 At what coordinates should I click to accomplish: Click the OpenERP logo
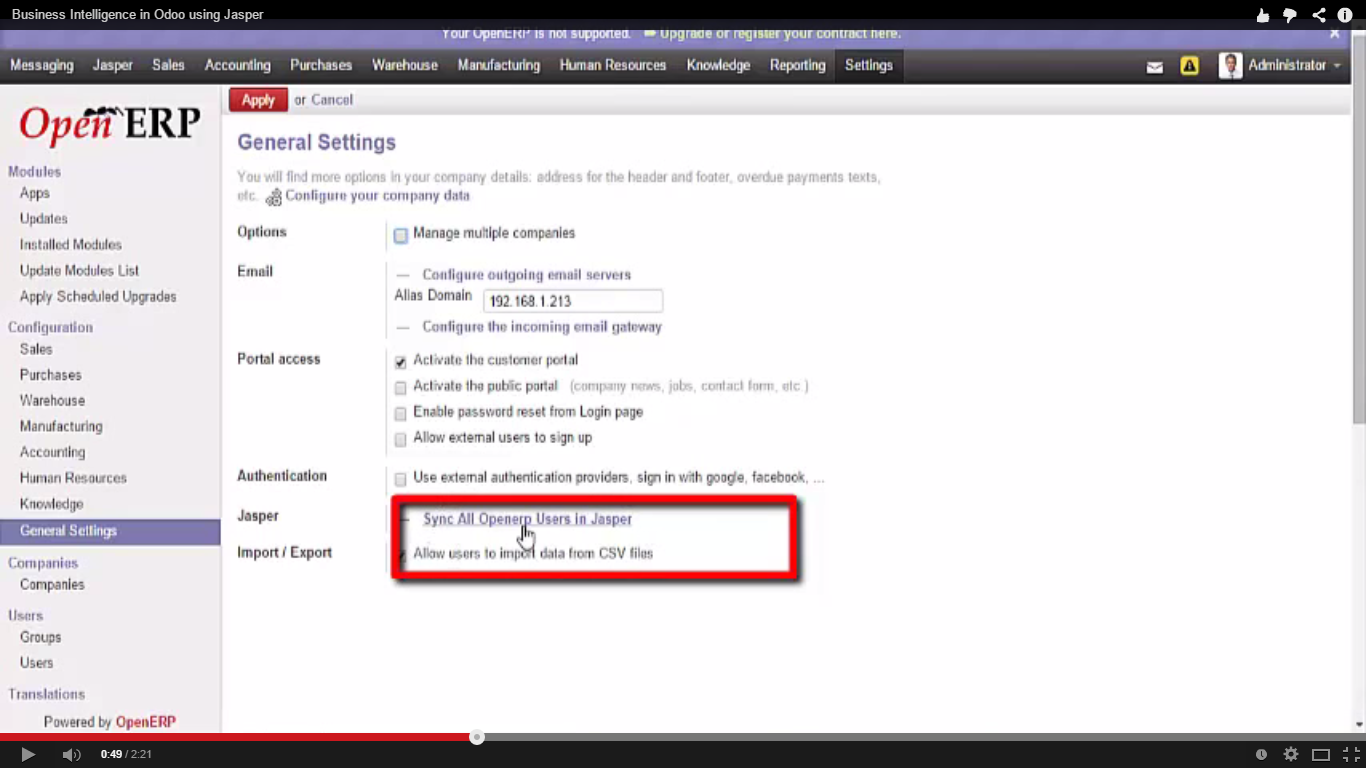110,124
